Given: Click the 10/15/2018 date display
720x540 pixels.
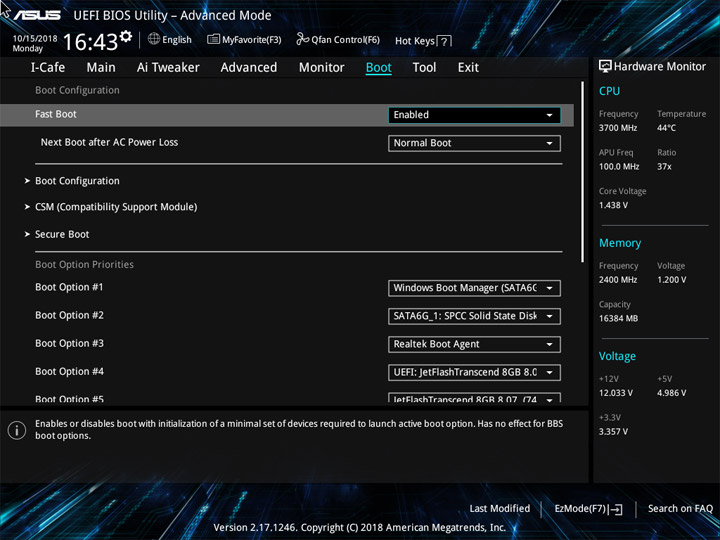Looking at the screenshot, I should 35,38.
